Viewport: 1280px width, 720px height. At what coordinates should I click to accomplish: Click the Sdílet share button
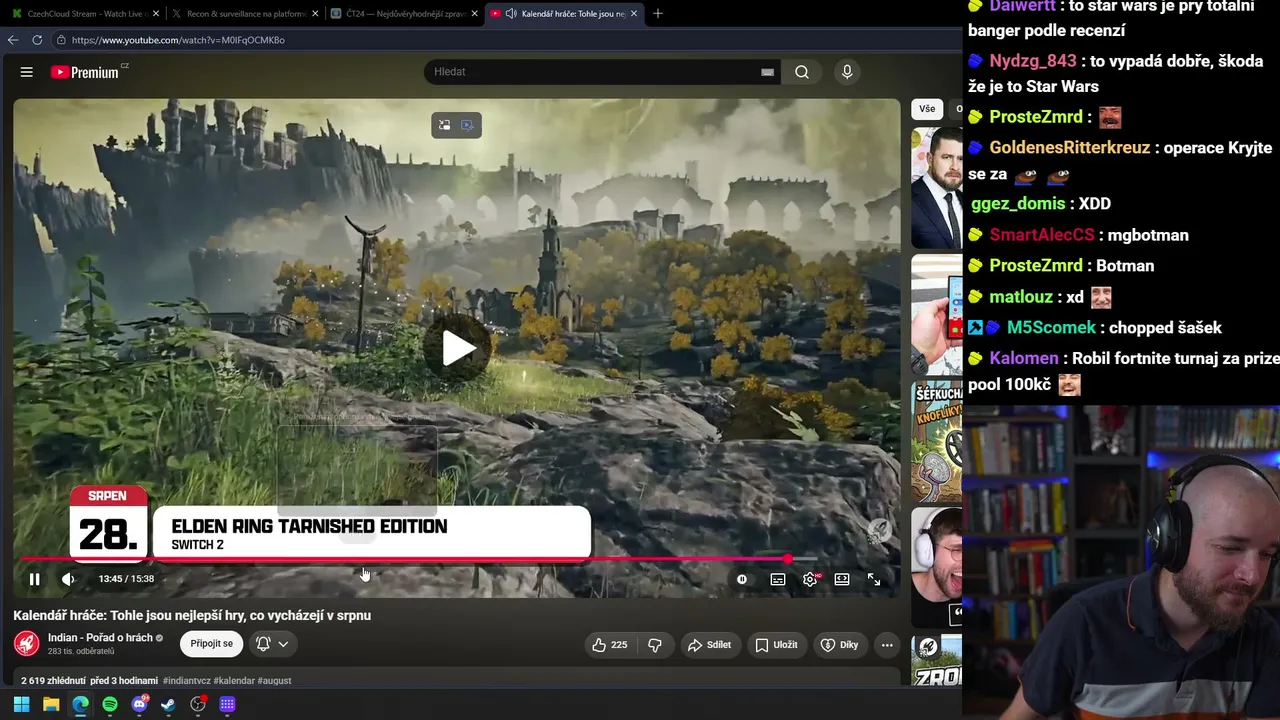(709, 645)
